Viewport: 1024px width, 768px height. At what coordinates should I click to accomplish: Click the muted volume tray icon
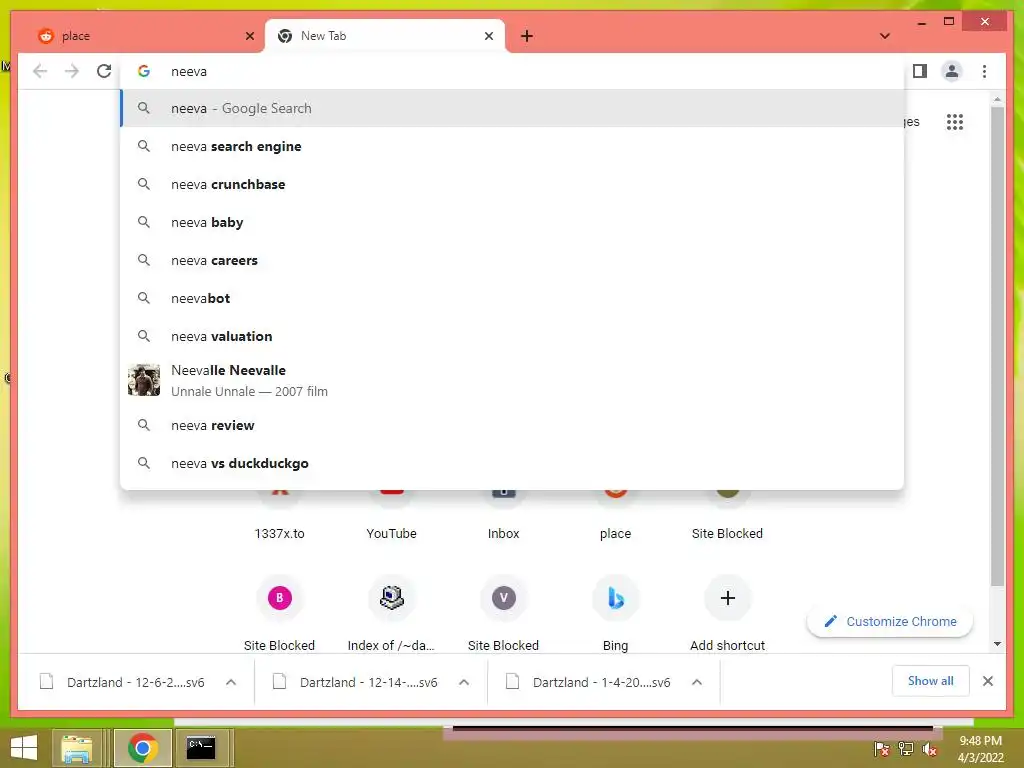tap(929, 749)
